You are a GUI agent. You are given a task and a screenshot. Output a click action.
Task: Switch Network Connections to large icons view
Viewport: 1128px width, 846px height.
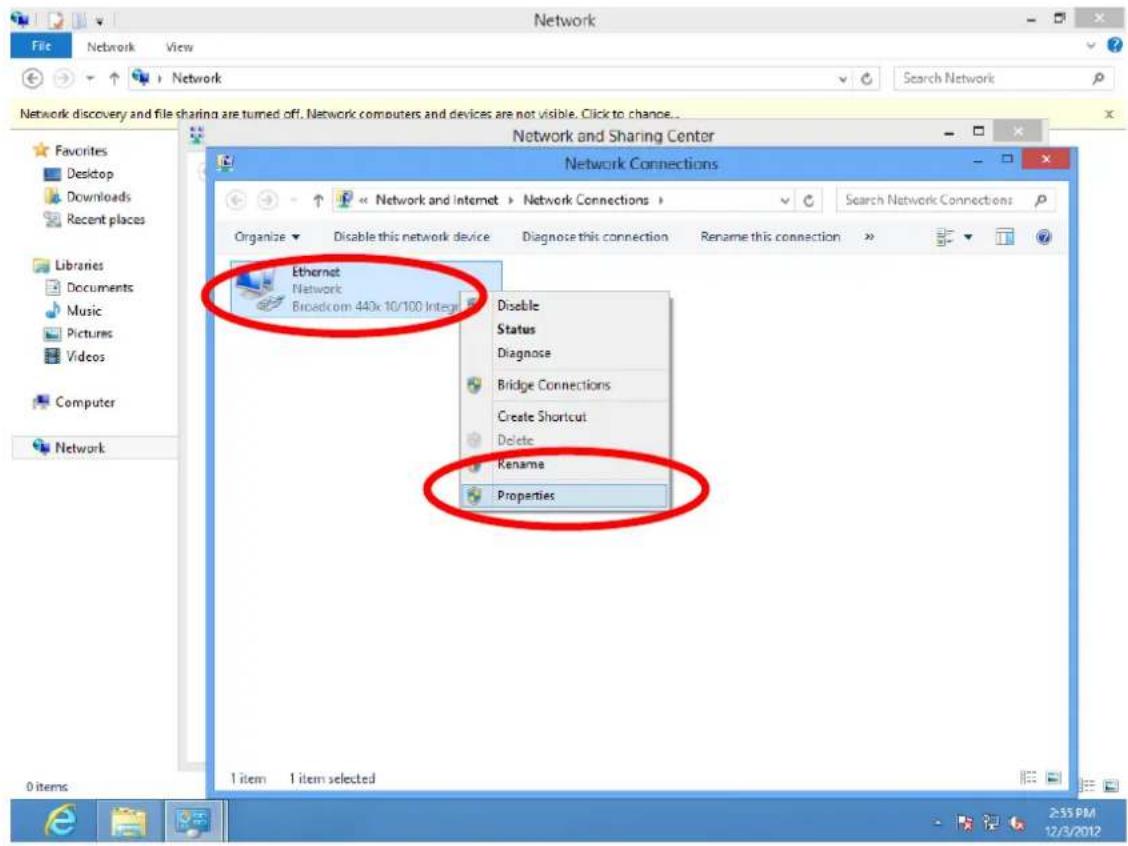1054,777
